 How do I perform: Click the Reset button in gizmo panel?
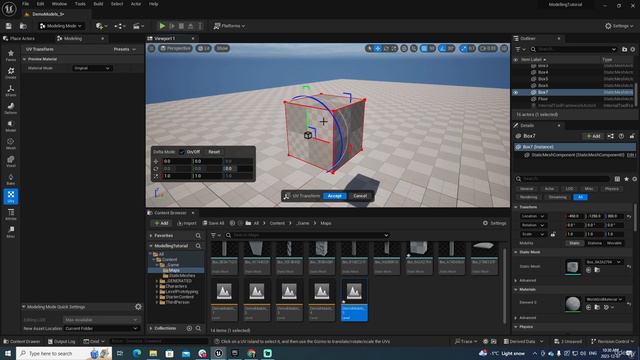click(x=214, y=152)
